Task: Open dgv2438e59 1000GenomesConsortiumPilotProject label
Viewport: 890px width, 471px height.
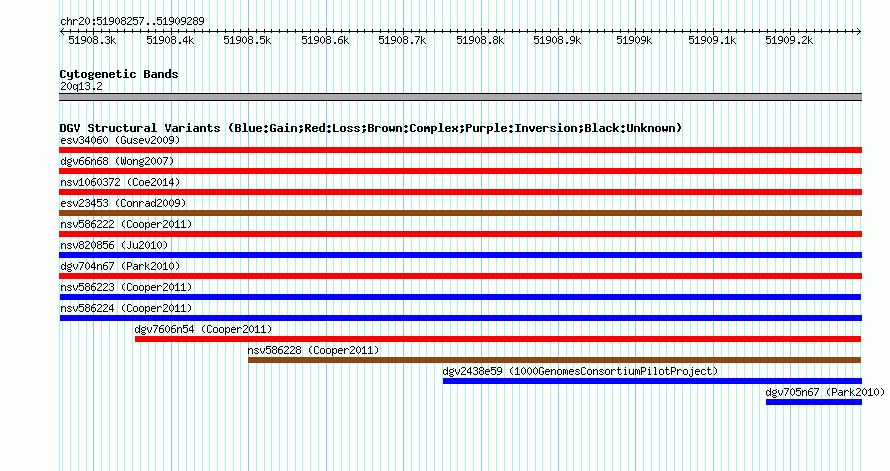Action: point(580,371)
